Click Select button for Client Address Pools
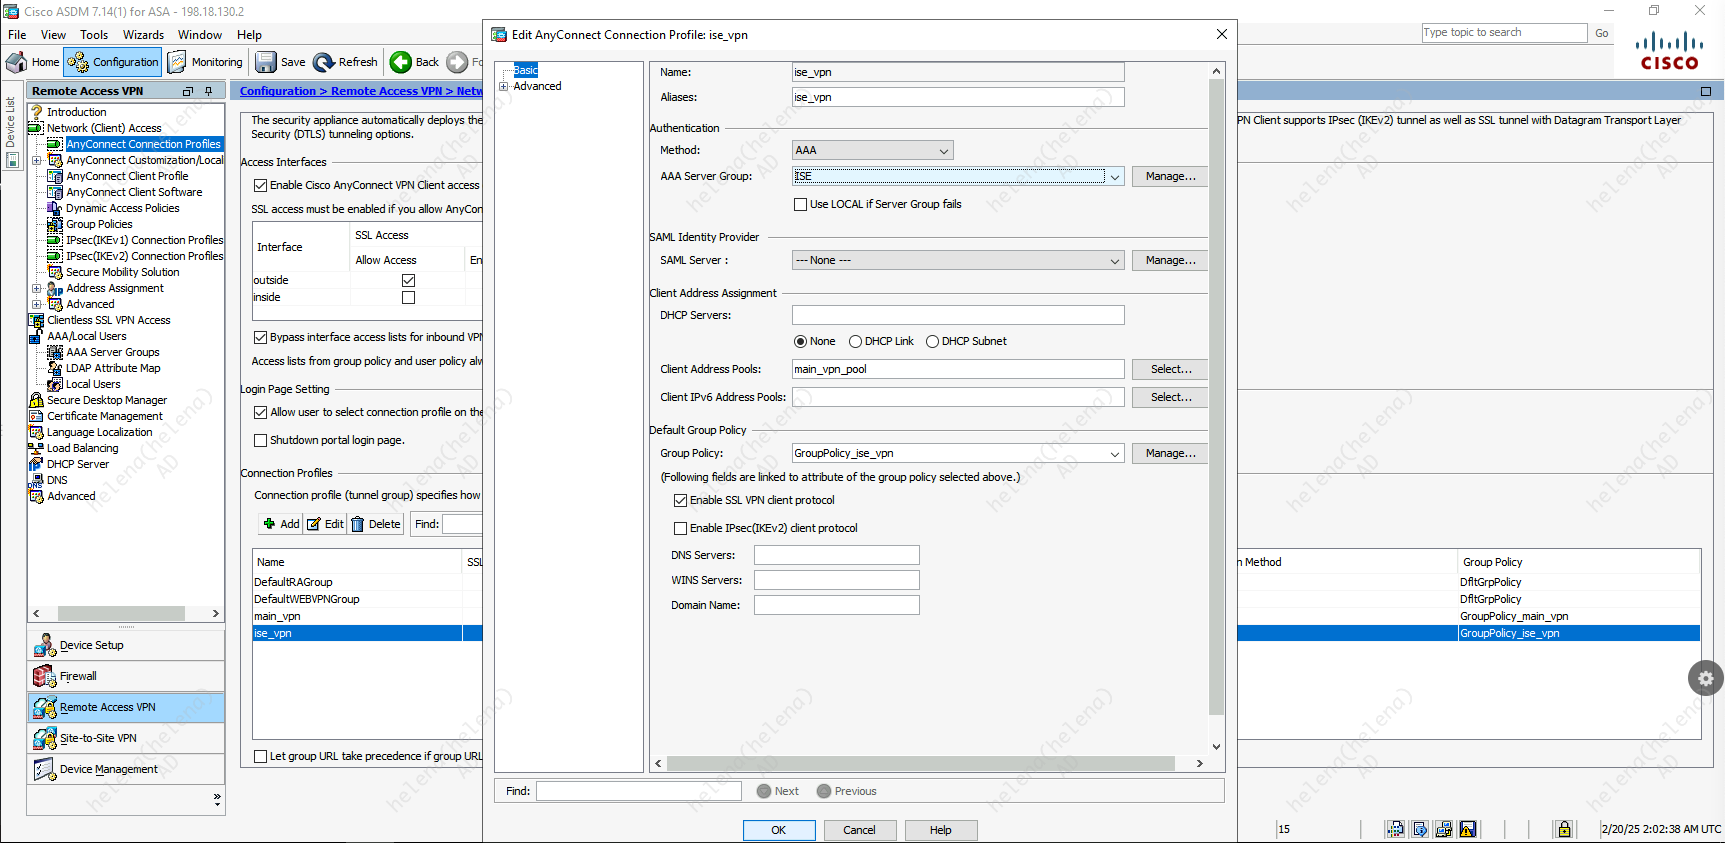This screenshot has height=843, width=1725. tap(1170, 369)
